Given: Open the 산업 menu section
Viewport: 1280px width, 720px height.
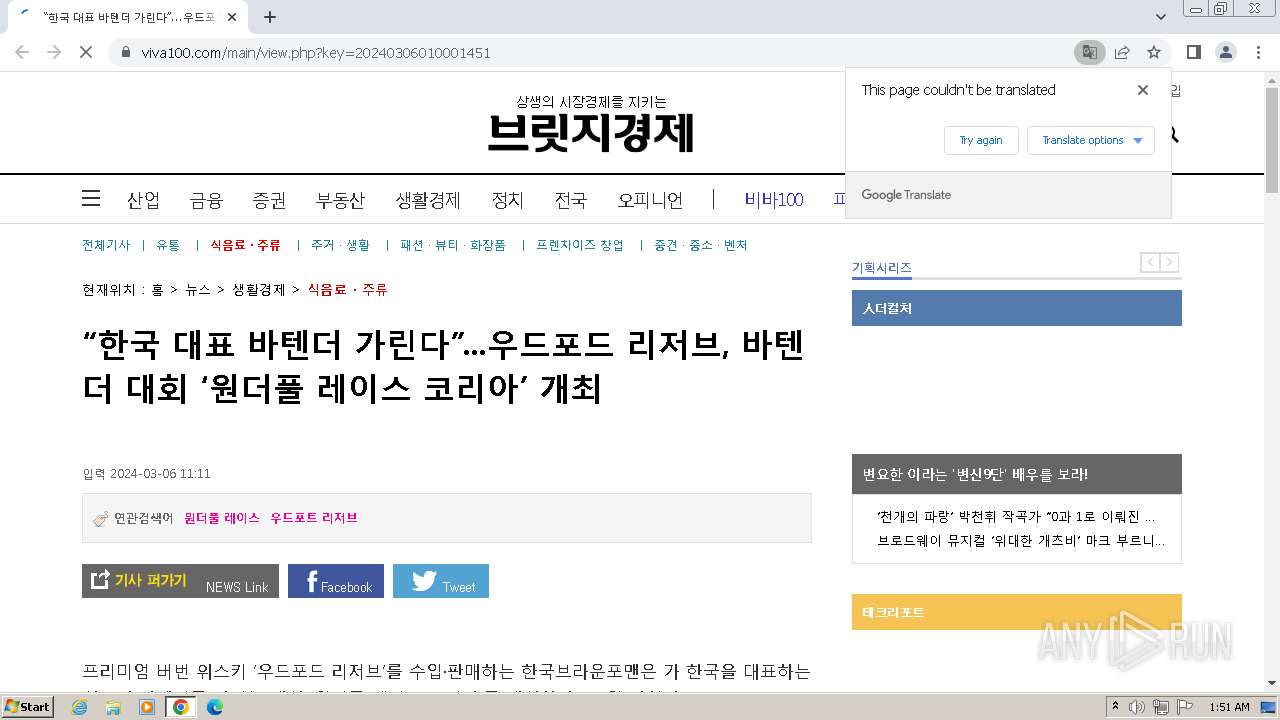Looking at the screenshot, I should pyautogui.click(x=143, y=200).
